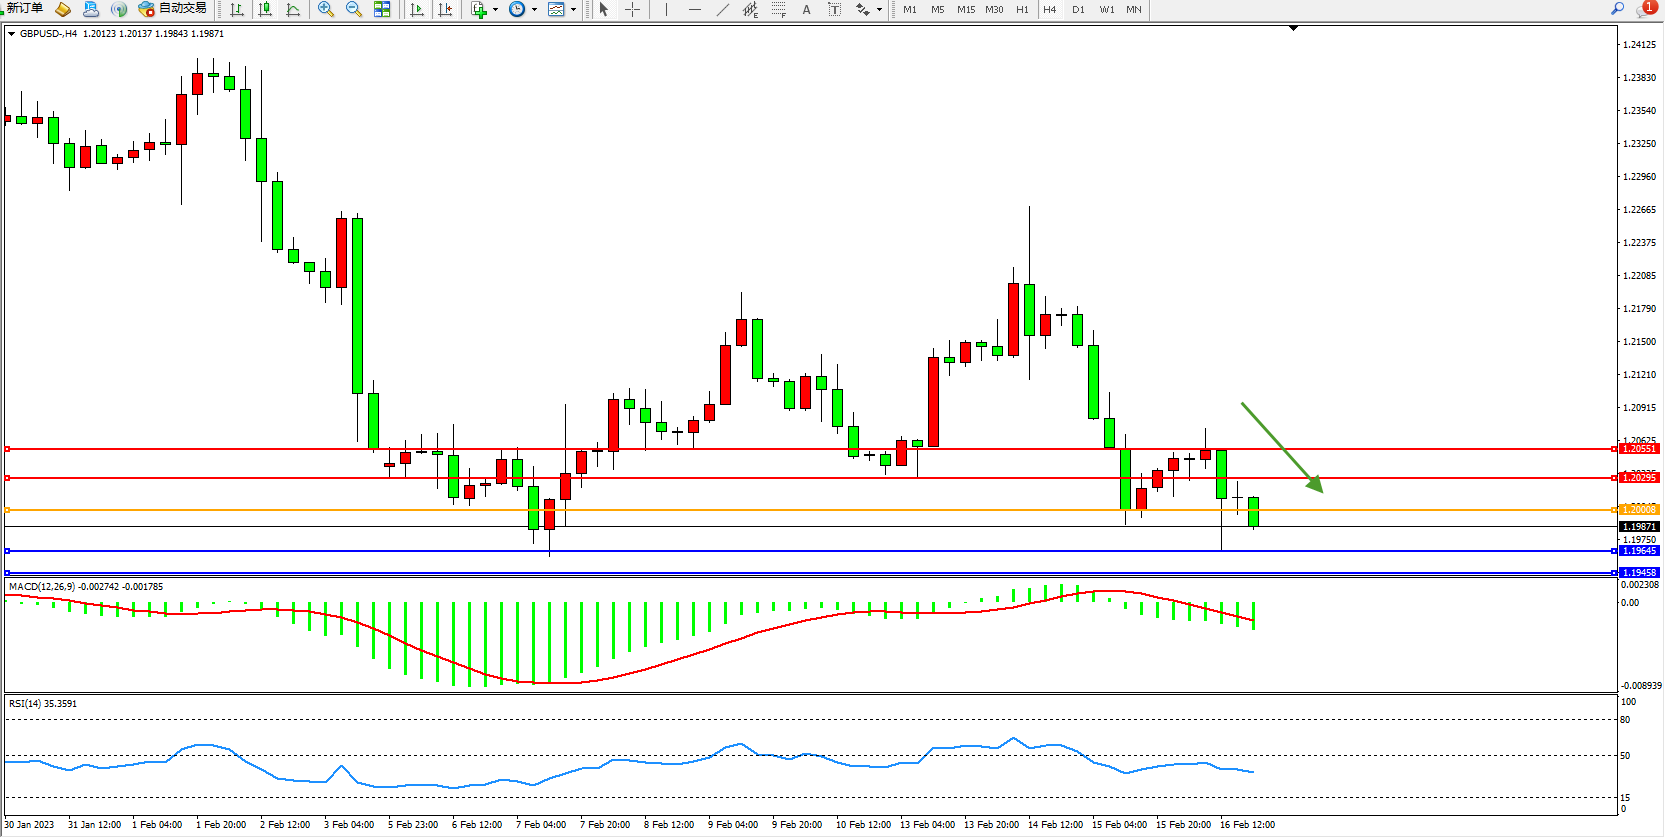
Task: Open the search magnifier icon
Action: [1617, 9]
